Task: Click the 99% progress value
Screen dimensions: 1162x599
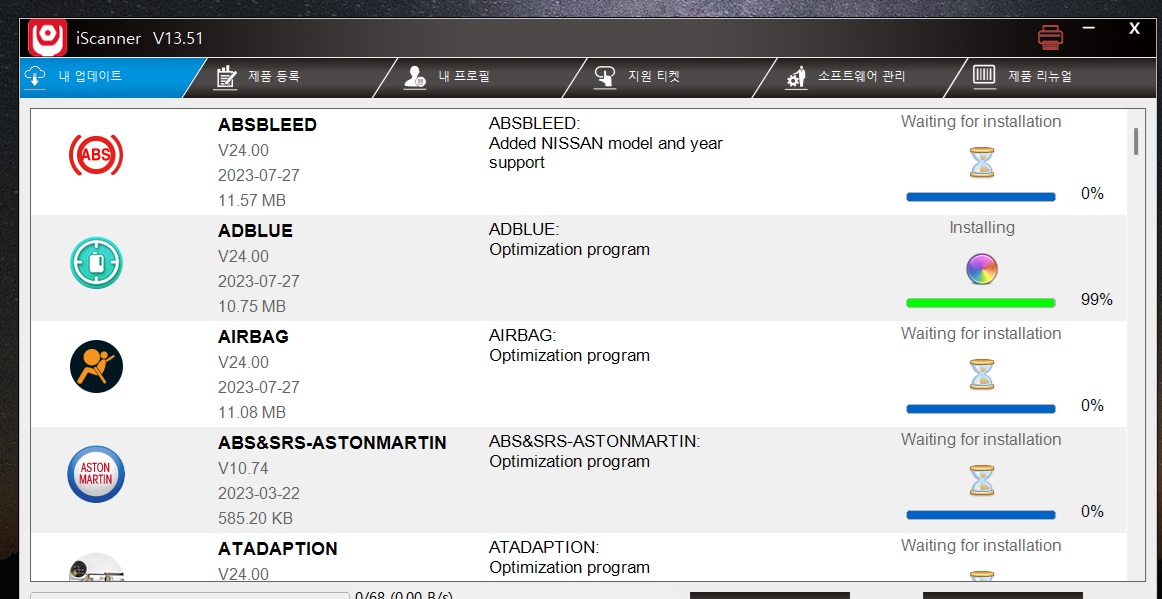Action: (1097, 300)
